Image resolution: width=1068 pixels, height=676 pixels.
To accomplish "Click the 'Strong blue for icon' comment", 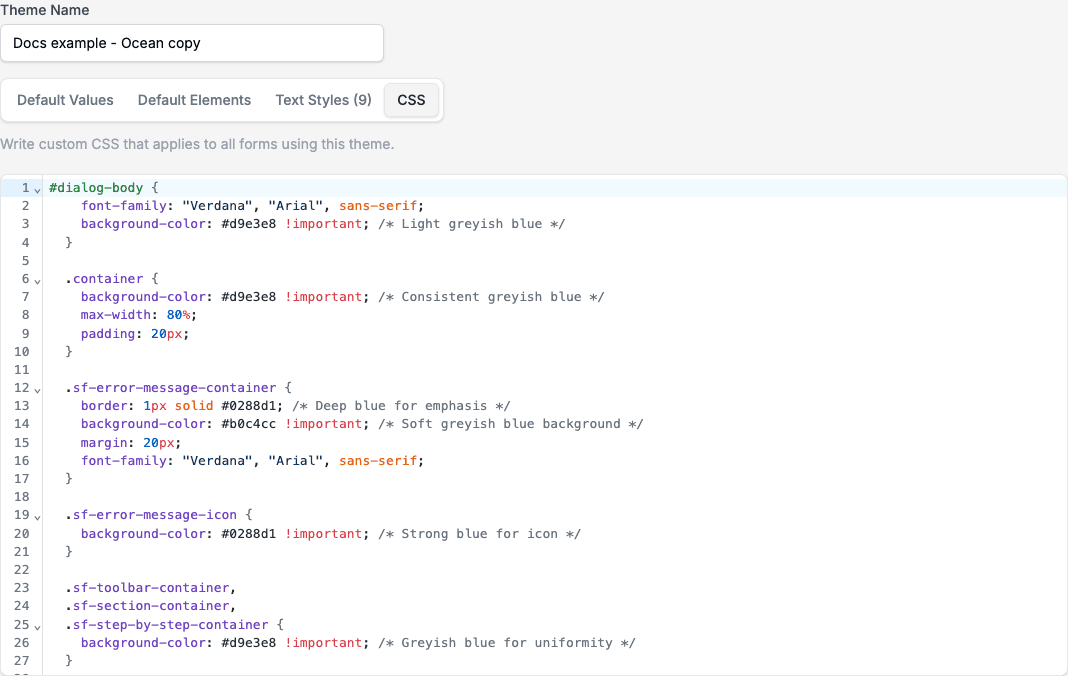I will 480,534.
